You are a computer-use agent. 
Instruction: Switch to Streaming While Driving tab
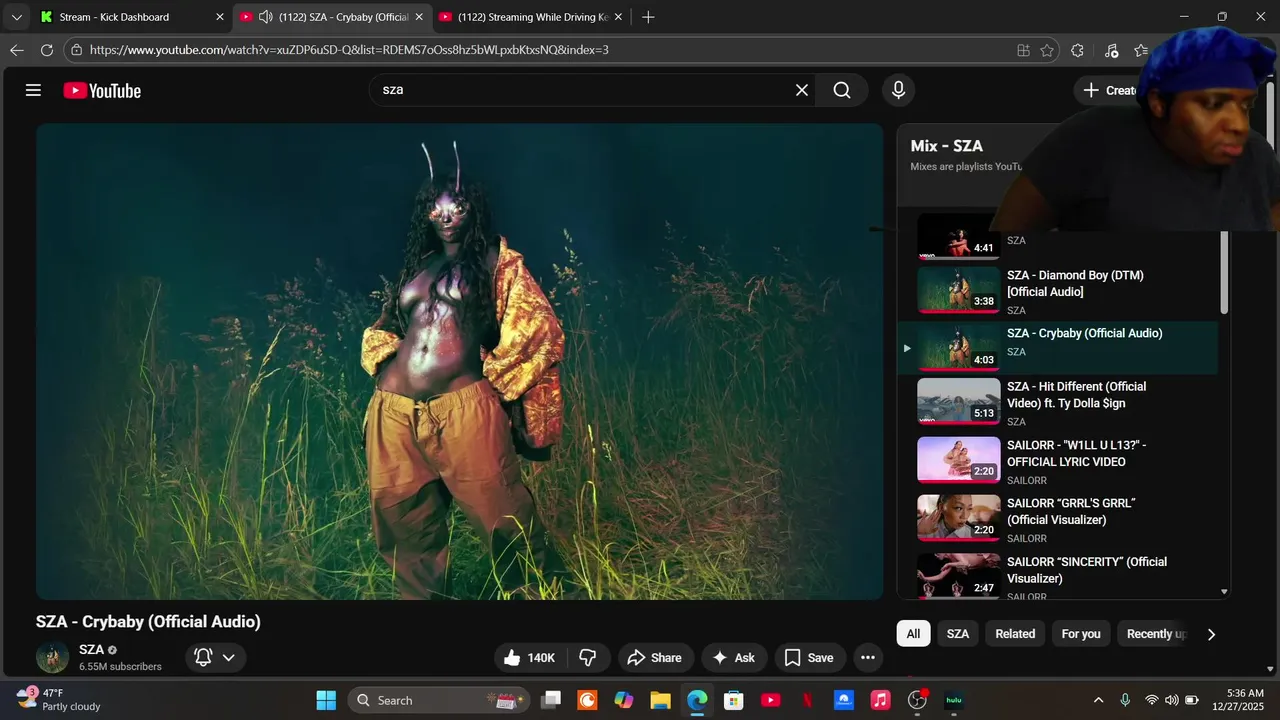click(x=532, y=17)
